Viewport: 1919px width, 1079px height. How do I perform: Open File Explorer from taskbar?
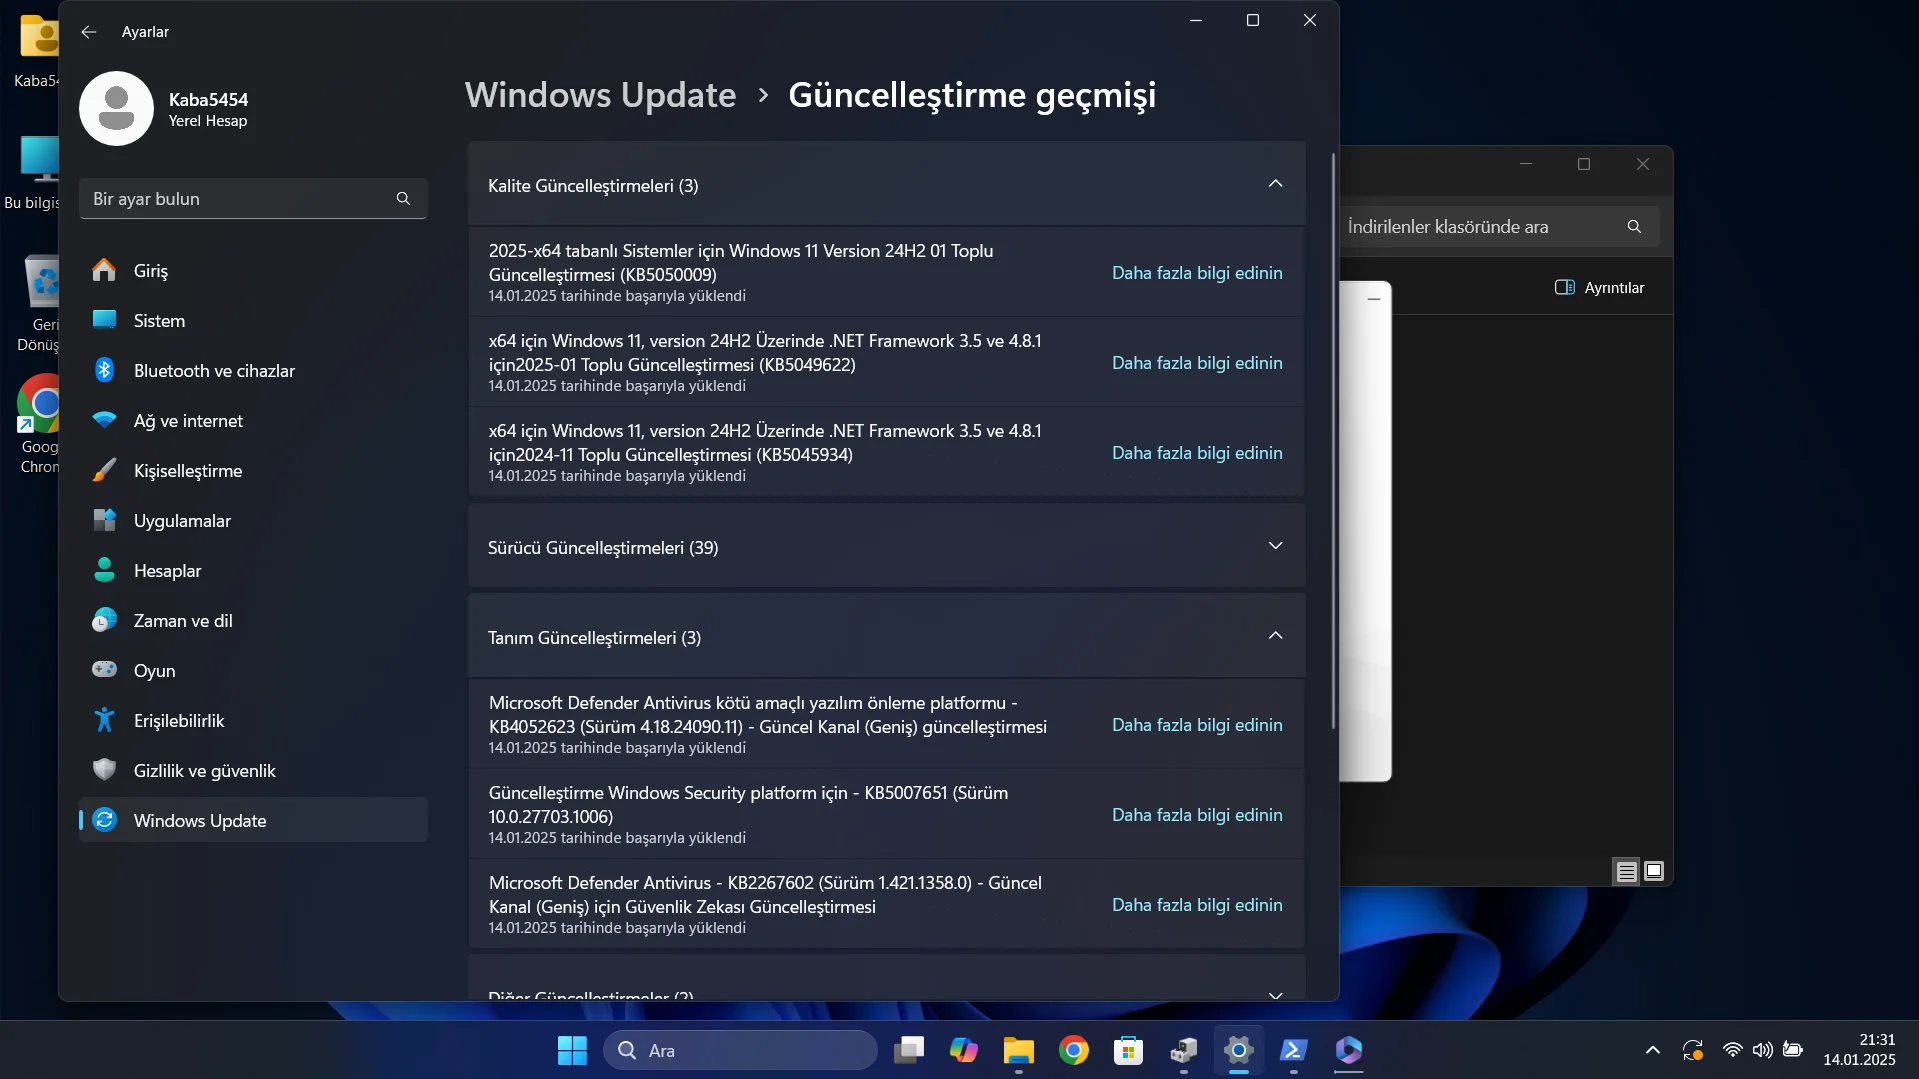click(x=1019, y=1050)
